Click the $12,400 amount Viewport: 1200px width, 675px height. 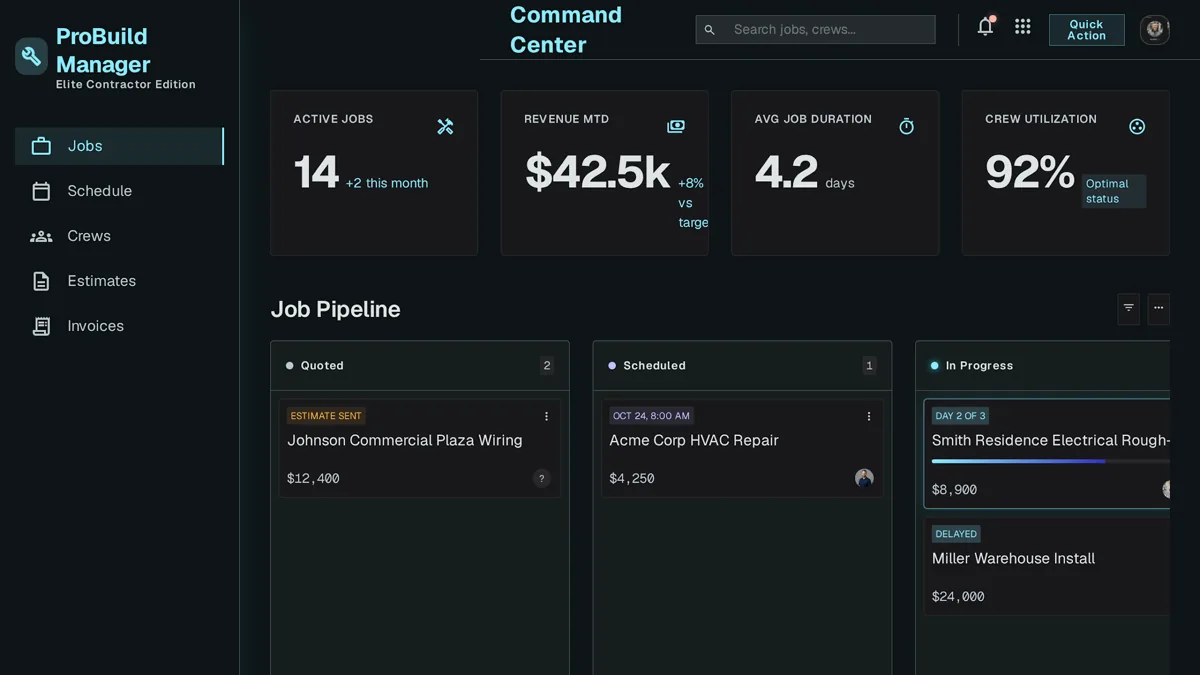(x=313, y=479)
